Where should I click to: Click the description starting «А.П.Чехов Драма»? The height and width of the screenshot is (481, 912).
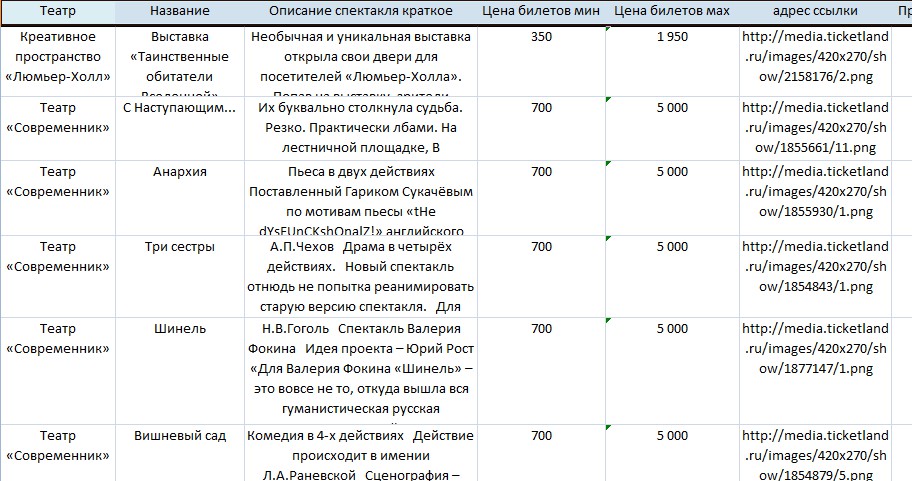tap(361, 276)
